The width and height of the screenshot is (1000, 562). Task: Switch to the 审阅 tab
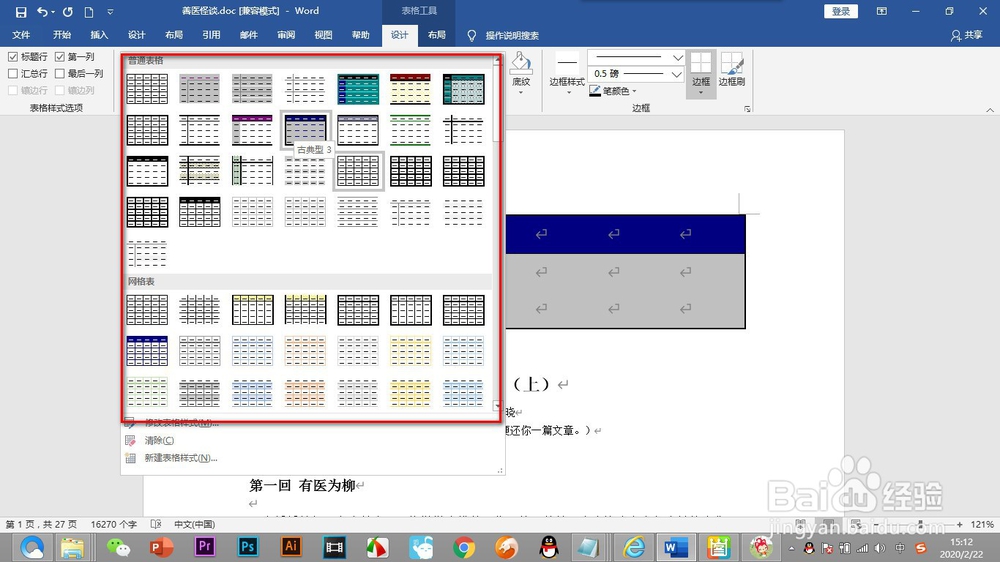286,35
